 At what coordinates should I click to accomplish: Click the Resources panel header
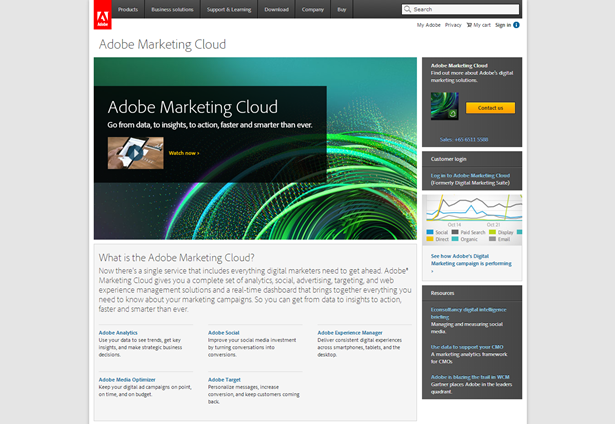442,293
